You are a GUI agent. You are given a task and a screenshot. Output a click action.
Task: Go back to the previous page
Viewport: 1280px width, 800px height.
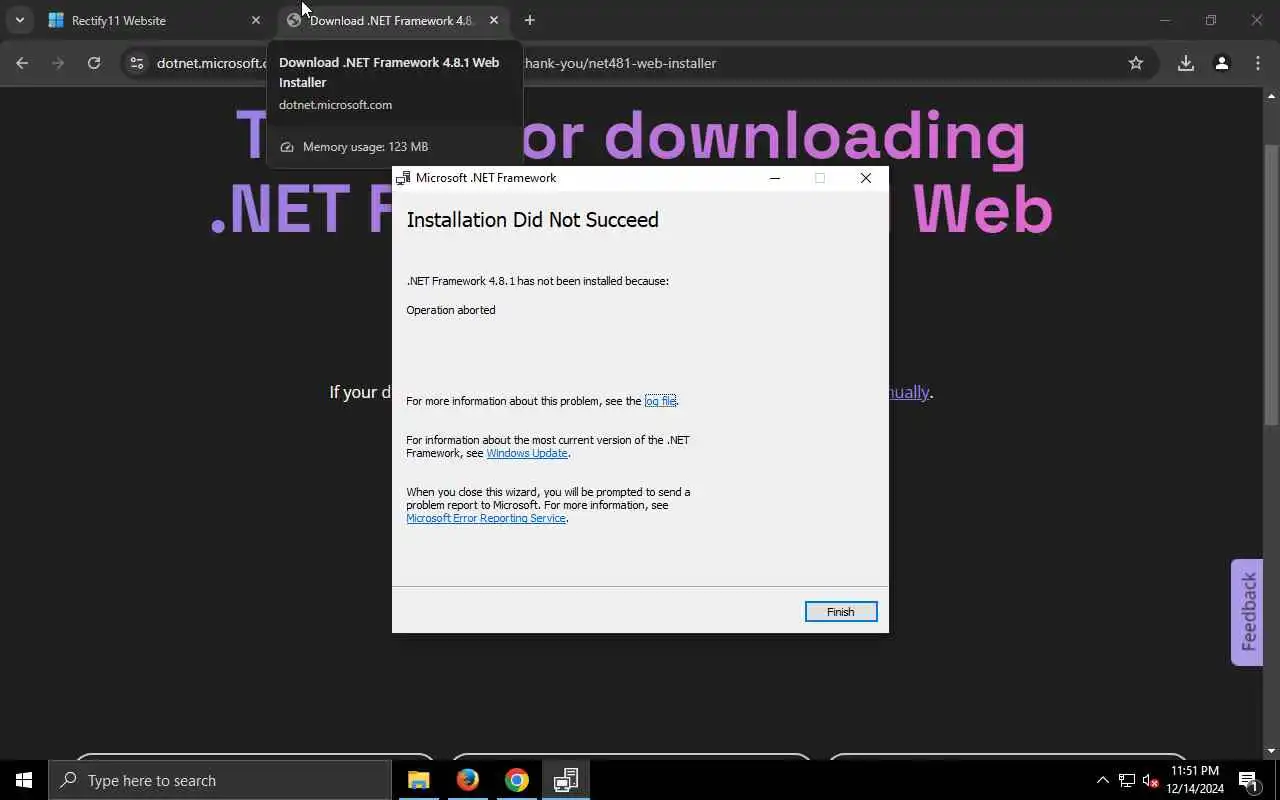tap(22, 63)
